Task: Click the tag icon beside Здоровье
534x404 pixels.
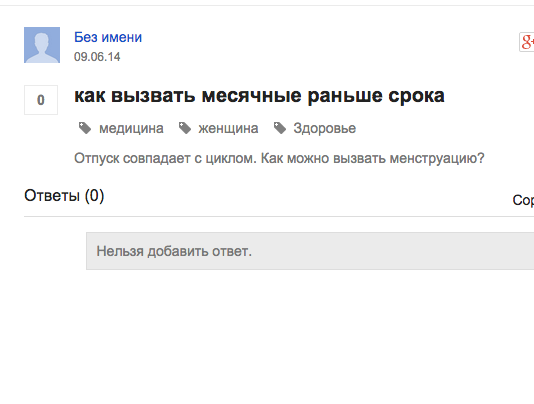Action: (280, 128)
